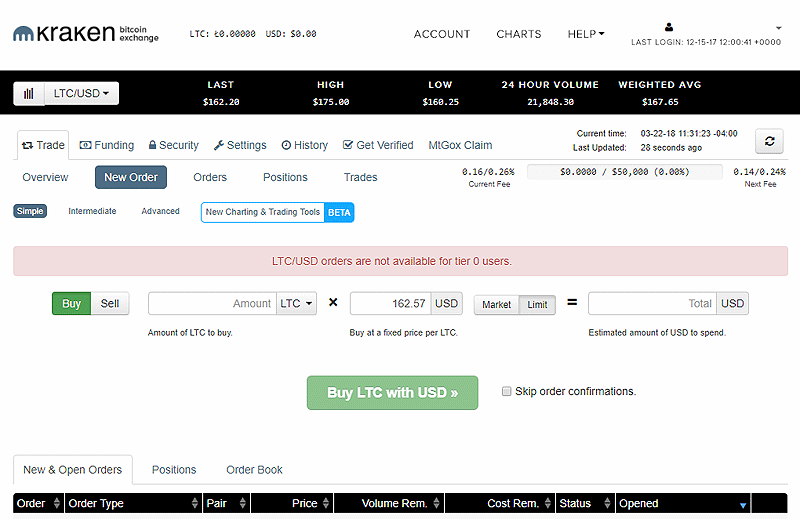Click the user profile icon
Screen dimensions: 800x519
[x=669, y=27]
